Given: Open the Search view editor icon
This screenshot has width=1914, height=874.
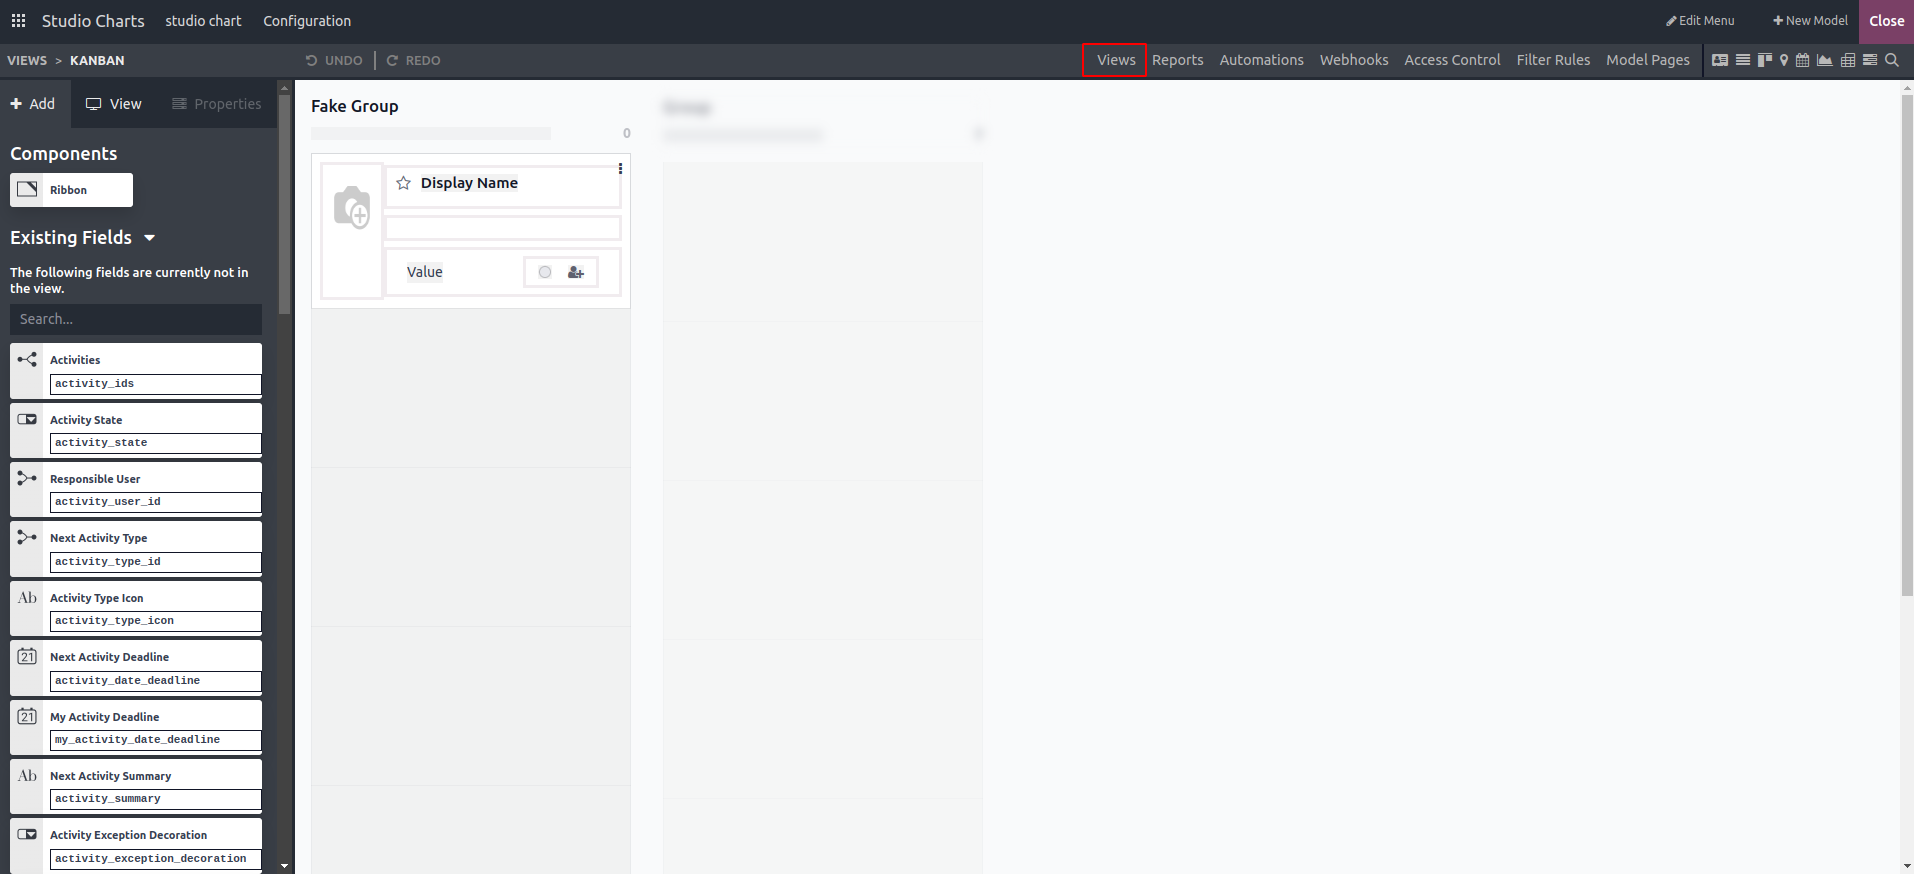Looking at the screenshot, I should tap(1892, 60).
